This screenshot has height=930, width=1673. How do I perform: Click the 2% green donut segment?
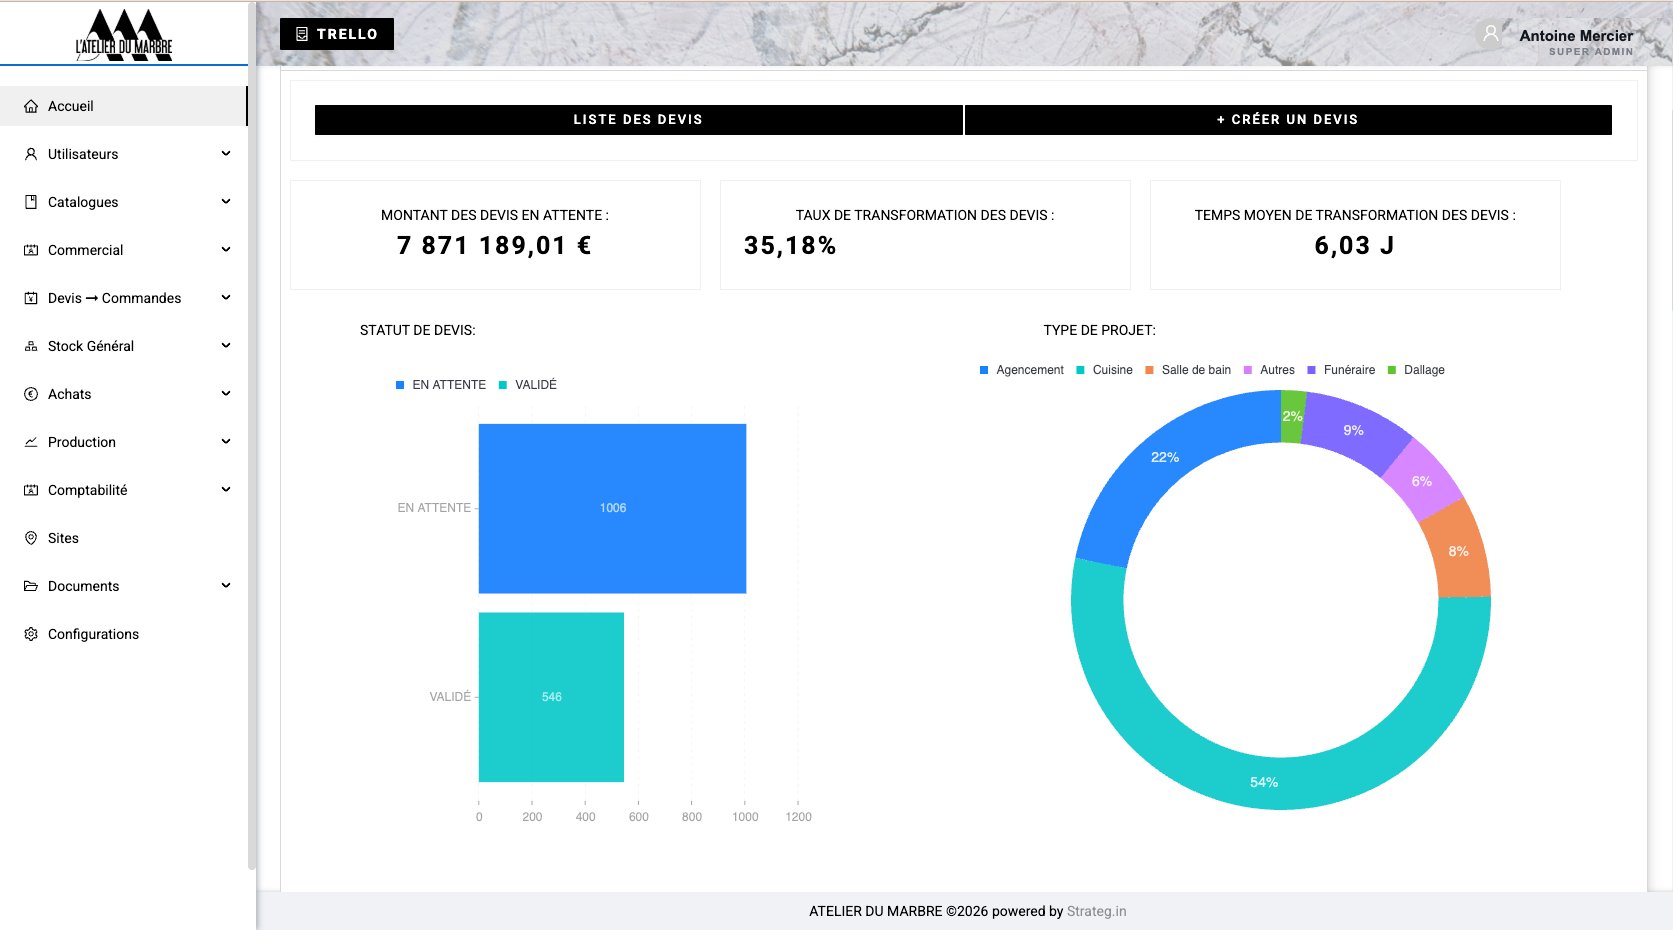1293,416
